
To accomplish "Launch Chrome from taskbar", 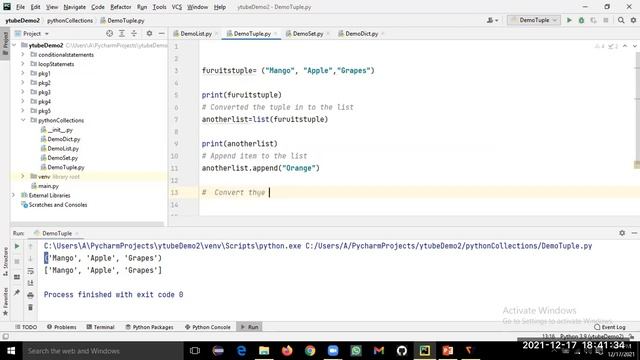I will pyautogui.click(x=310, y=351).
